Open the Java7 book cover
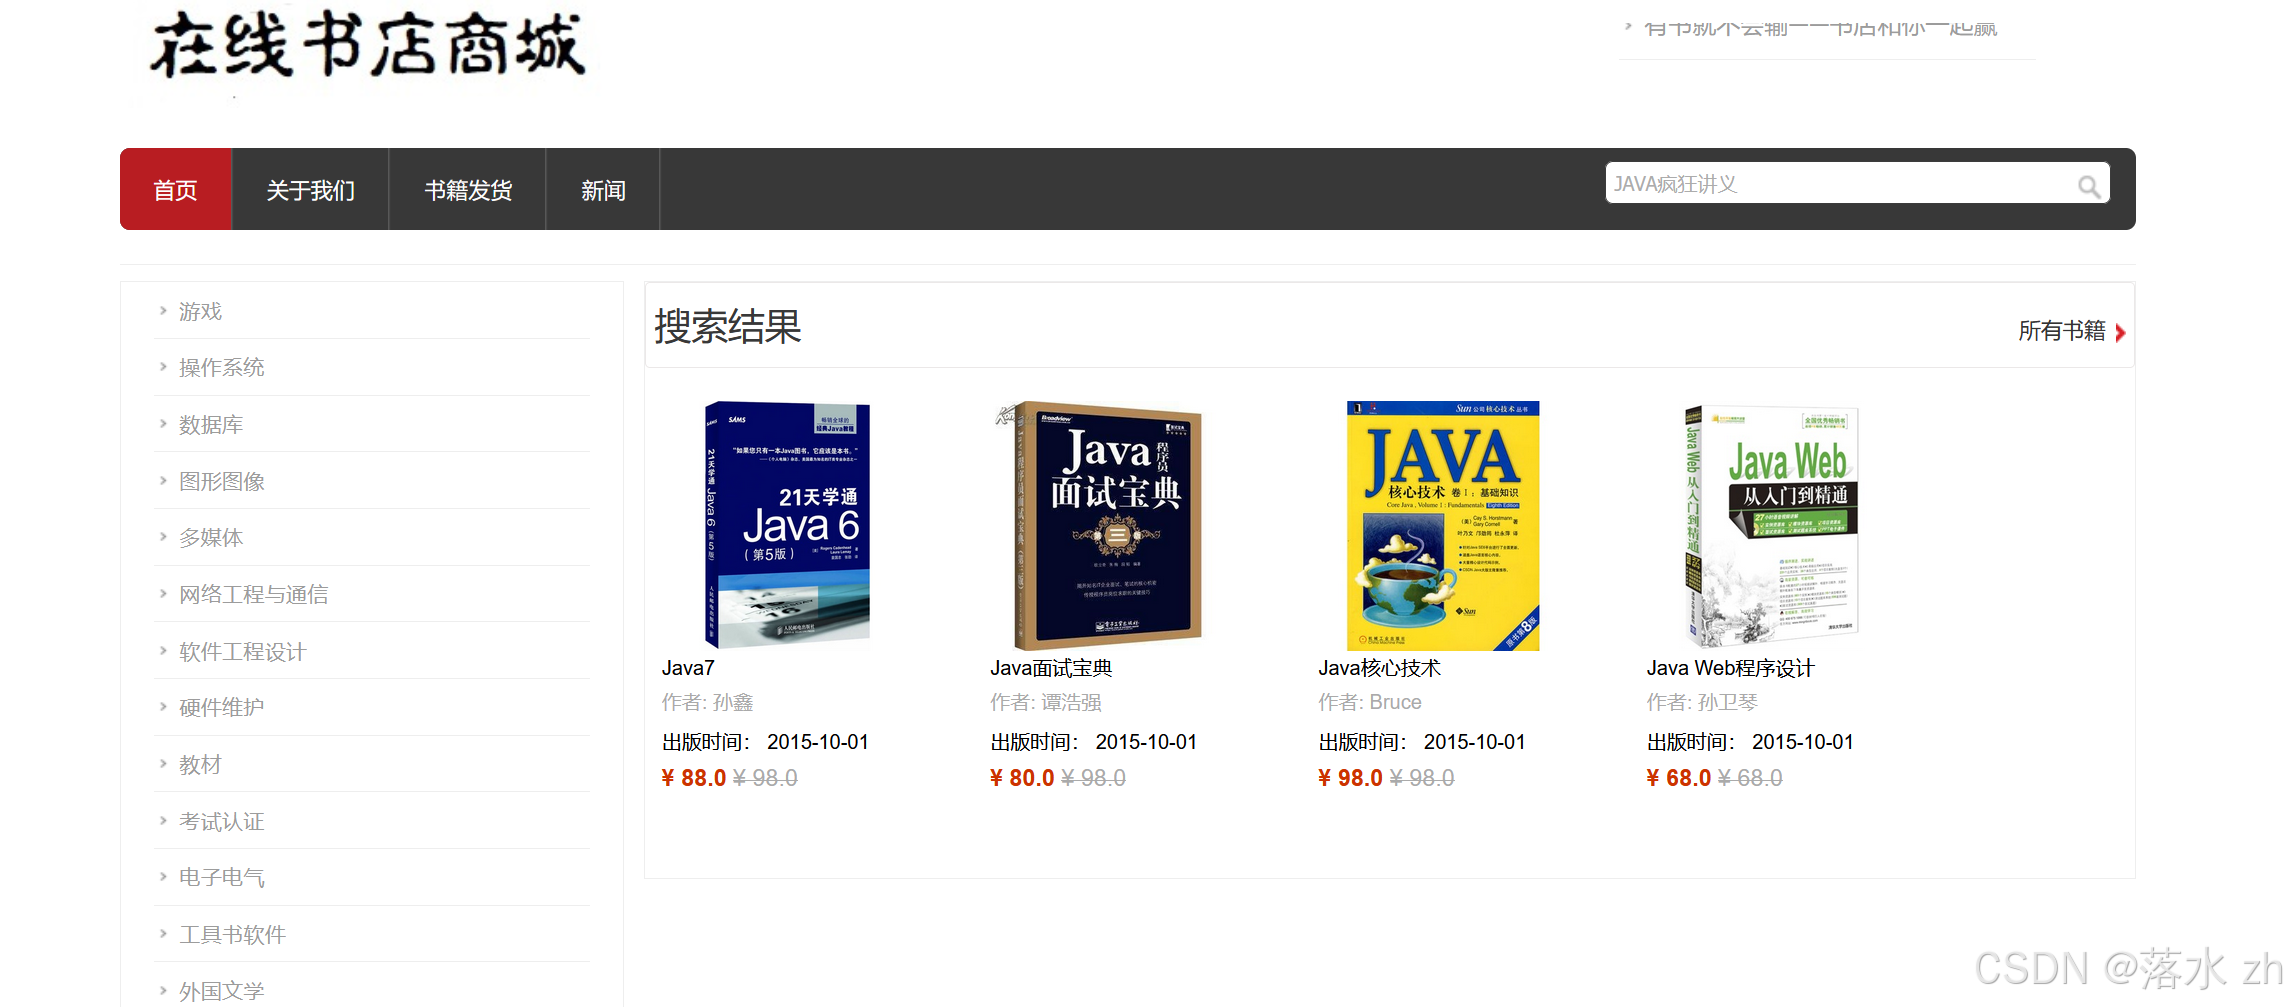Screen dimensions: 2288x1007 [x=787, y=525]
